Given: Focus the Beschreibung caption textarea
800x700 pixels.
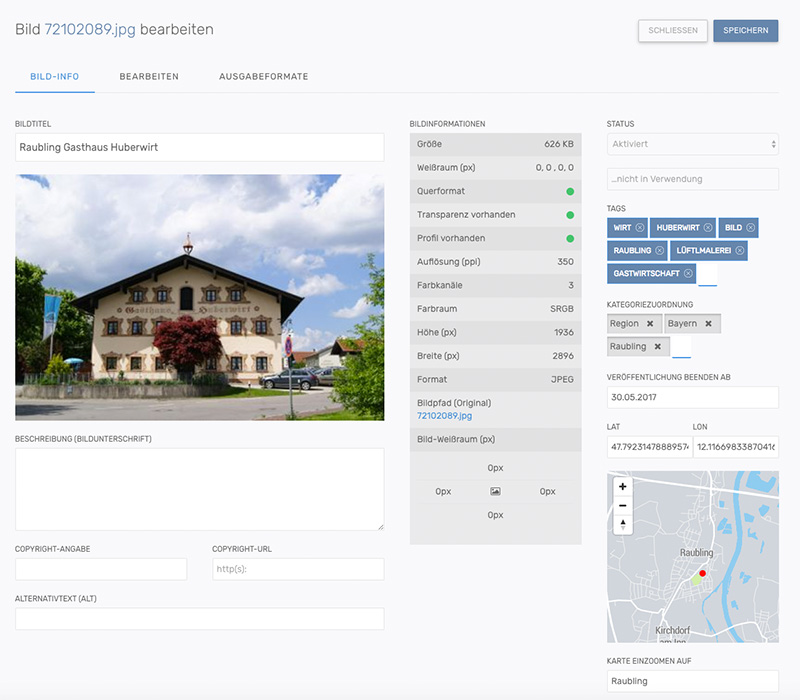Looking at the screenshot, I should (x=199, y=489).
